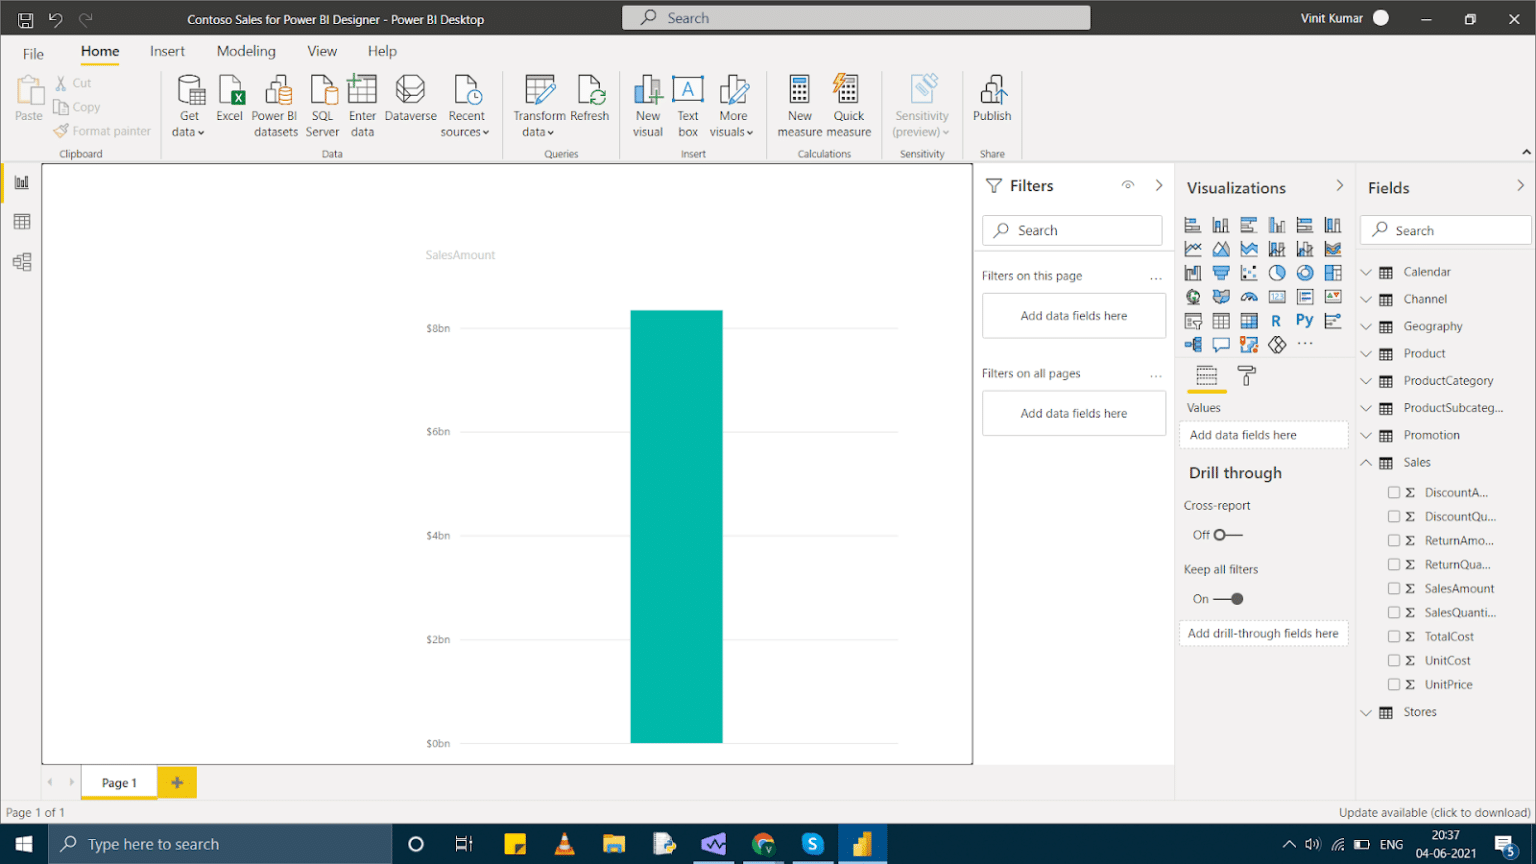Select the gauge visualization icon
Screen dimensions: 1536x864
[1248, 296]
